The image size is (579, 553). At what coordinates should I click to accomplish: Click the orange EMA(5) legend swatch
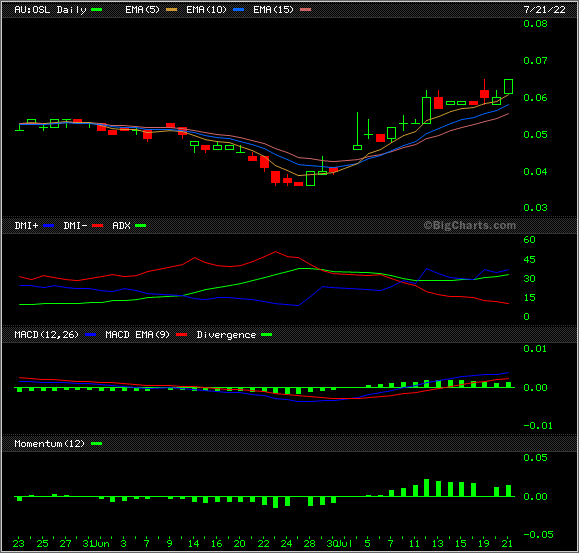[x=171, y=10]
